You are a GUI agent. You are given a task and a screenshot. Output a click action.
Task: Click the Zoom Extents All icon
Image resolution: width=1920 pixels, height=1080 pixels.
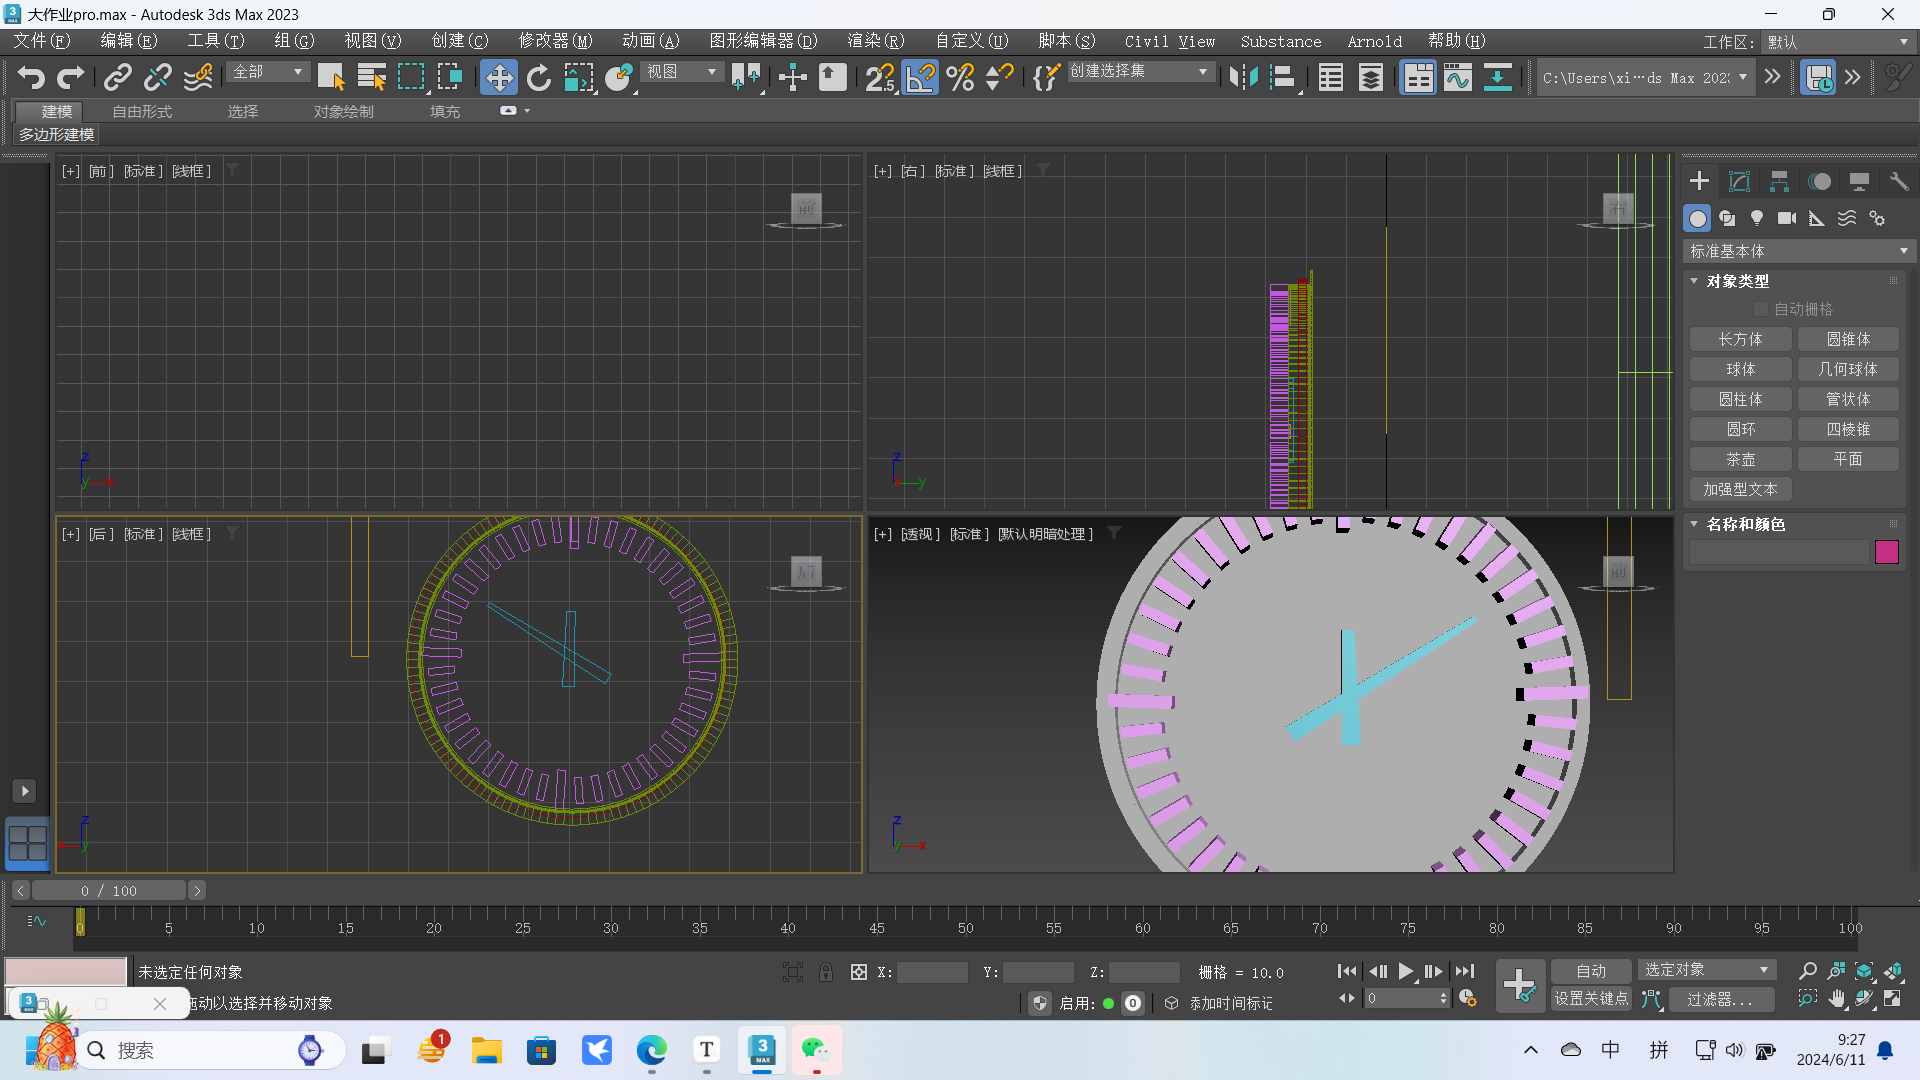(1893, 971)
